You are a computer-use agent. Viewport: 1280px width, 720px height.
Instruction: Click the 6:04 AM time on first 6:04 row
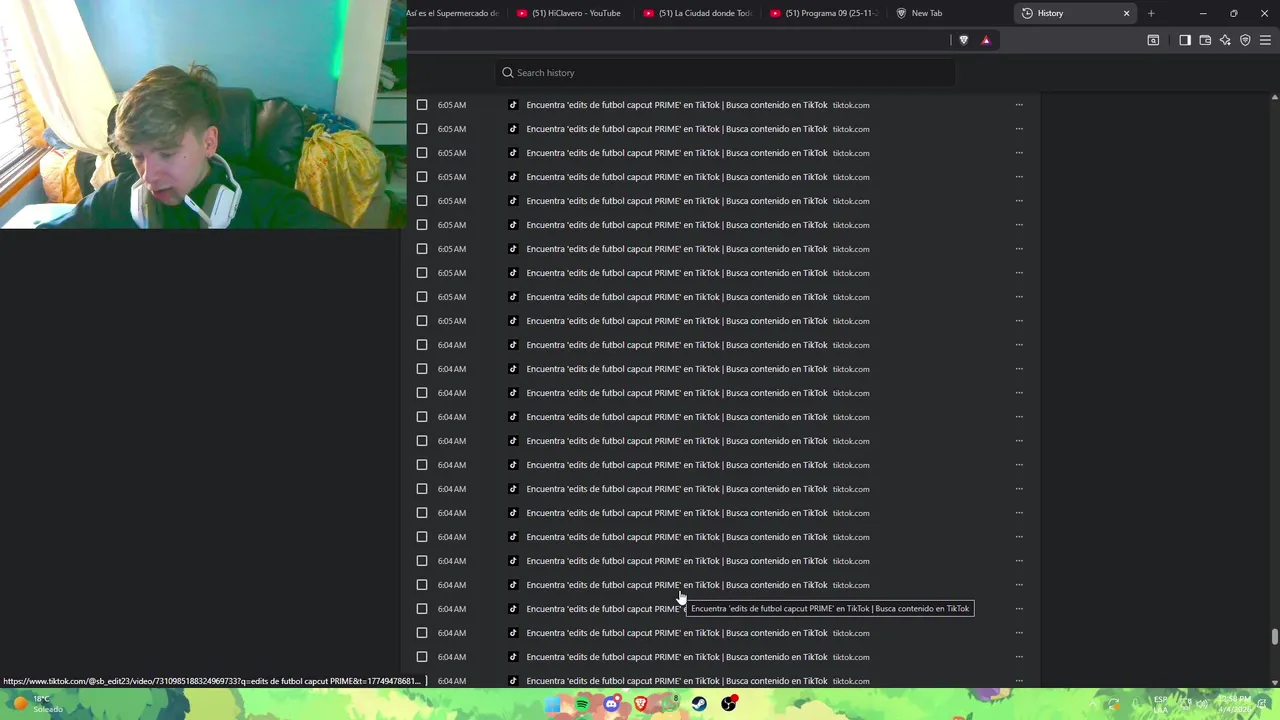point(451,345)
